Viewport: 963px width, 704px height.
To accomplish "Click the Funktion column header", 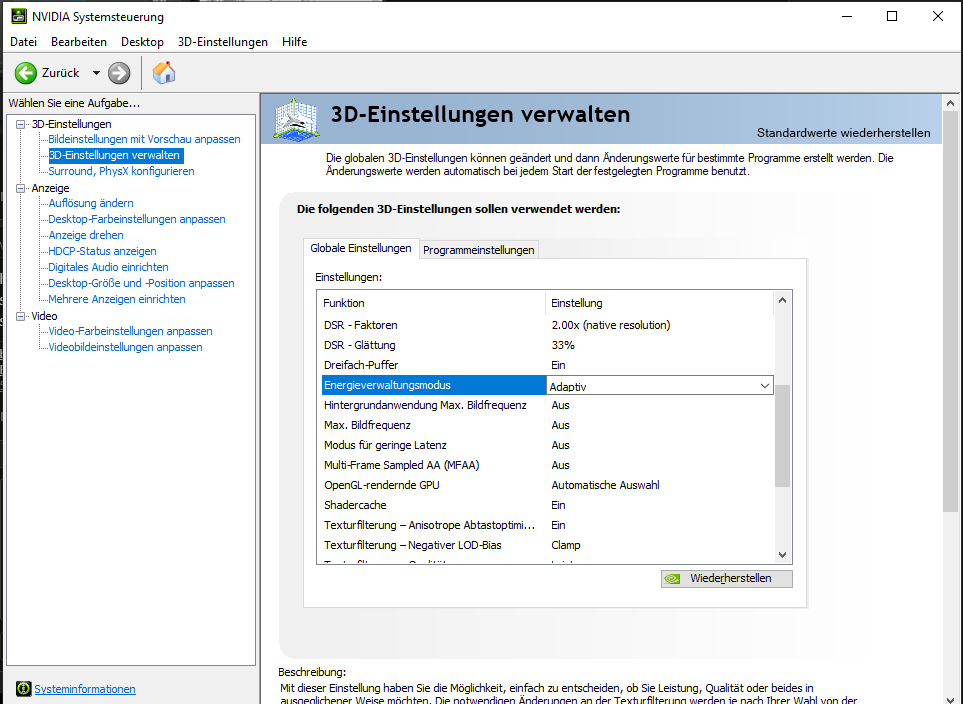I will point(433,303).
